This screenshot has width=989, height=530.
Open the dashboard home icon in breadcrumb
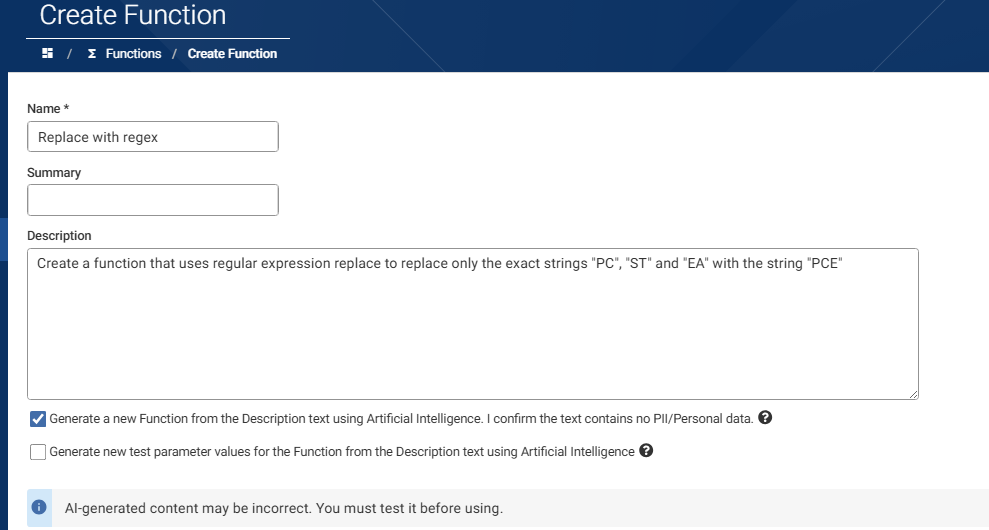pos(47,54)
